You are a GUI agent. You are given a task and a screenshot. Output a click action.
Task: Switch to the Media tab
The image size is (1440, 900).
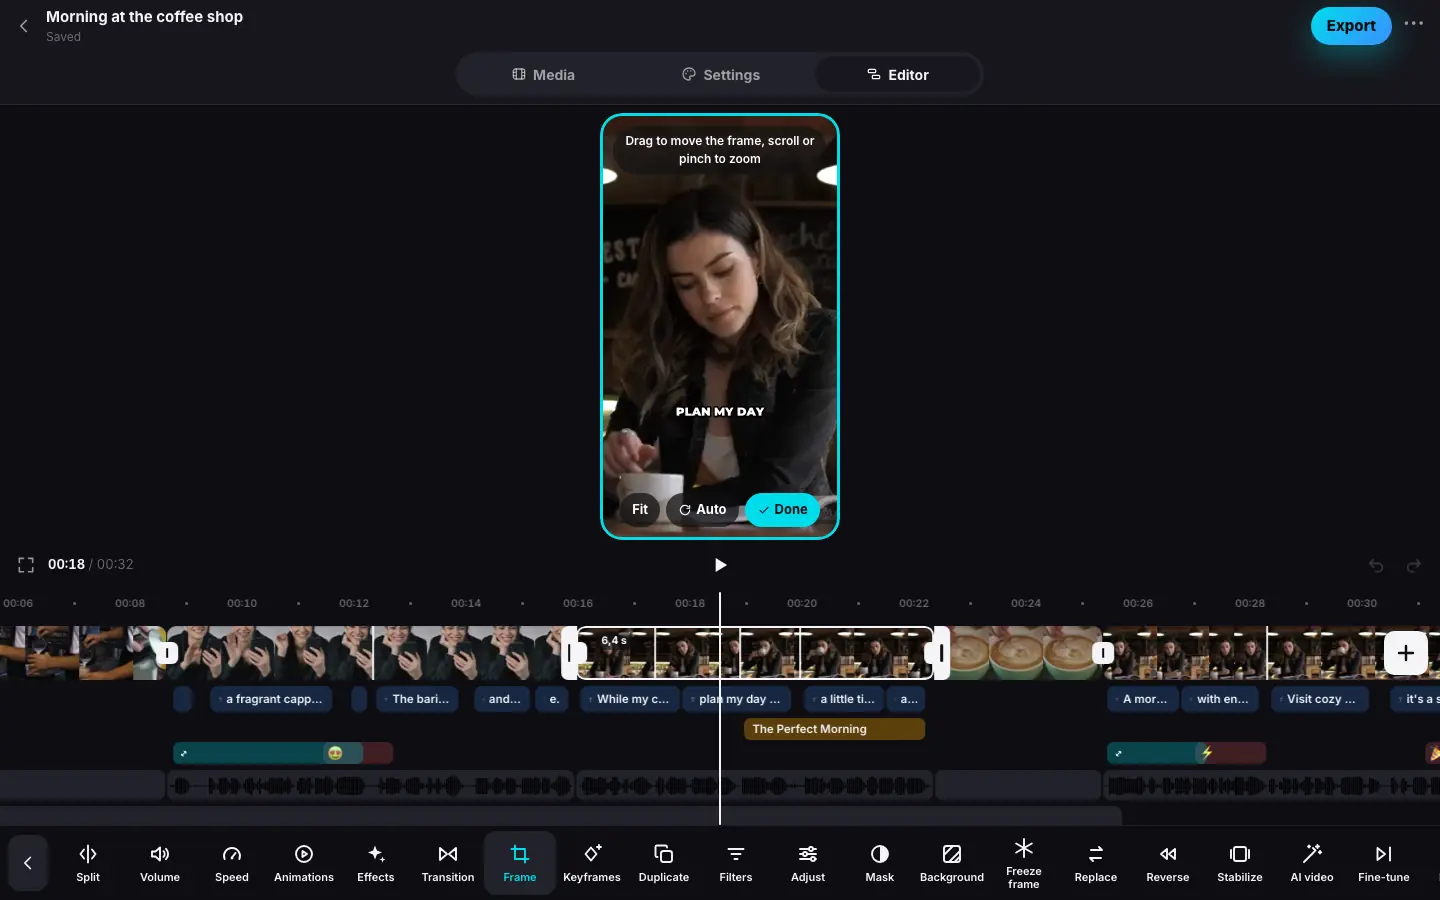click(543, 75)
